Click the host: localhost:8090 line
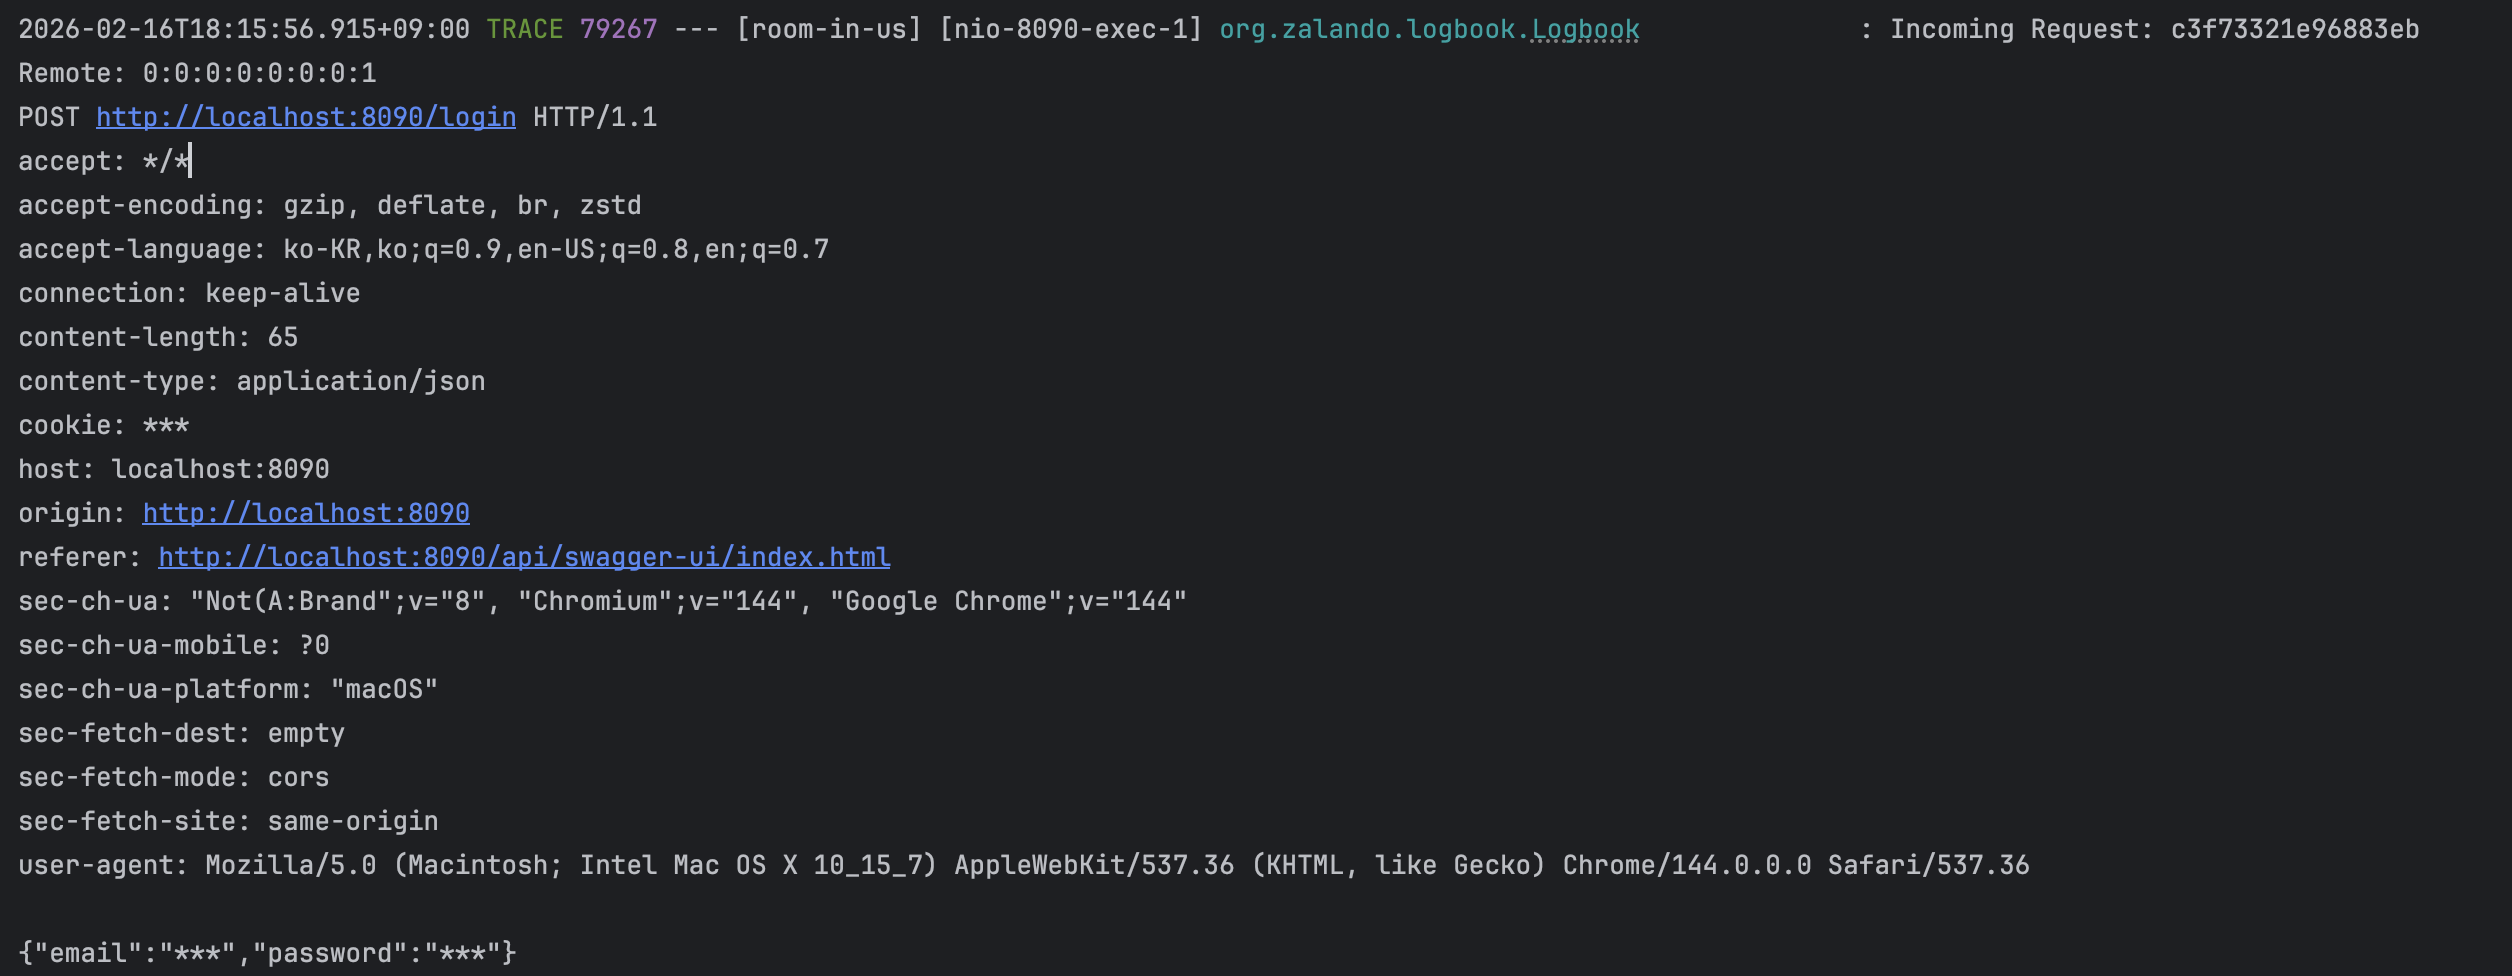The width and height of the screenshot is (2512, 976). coord(174,469)
